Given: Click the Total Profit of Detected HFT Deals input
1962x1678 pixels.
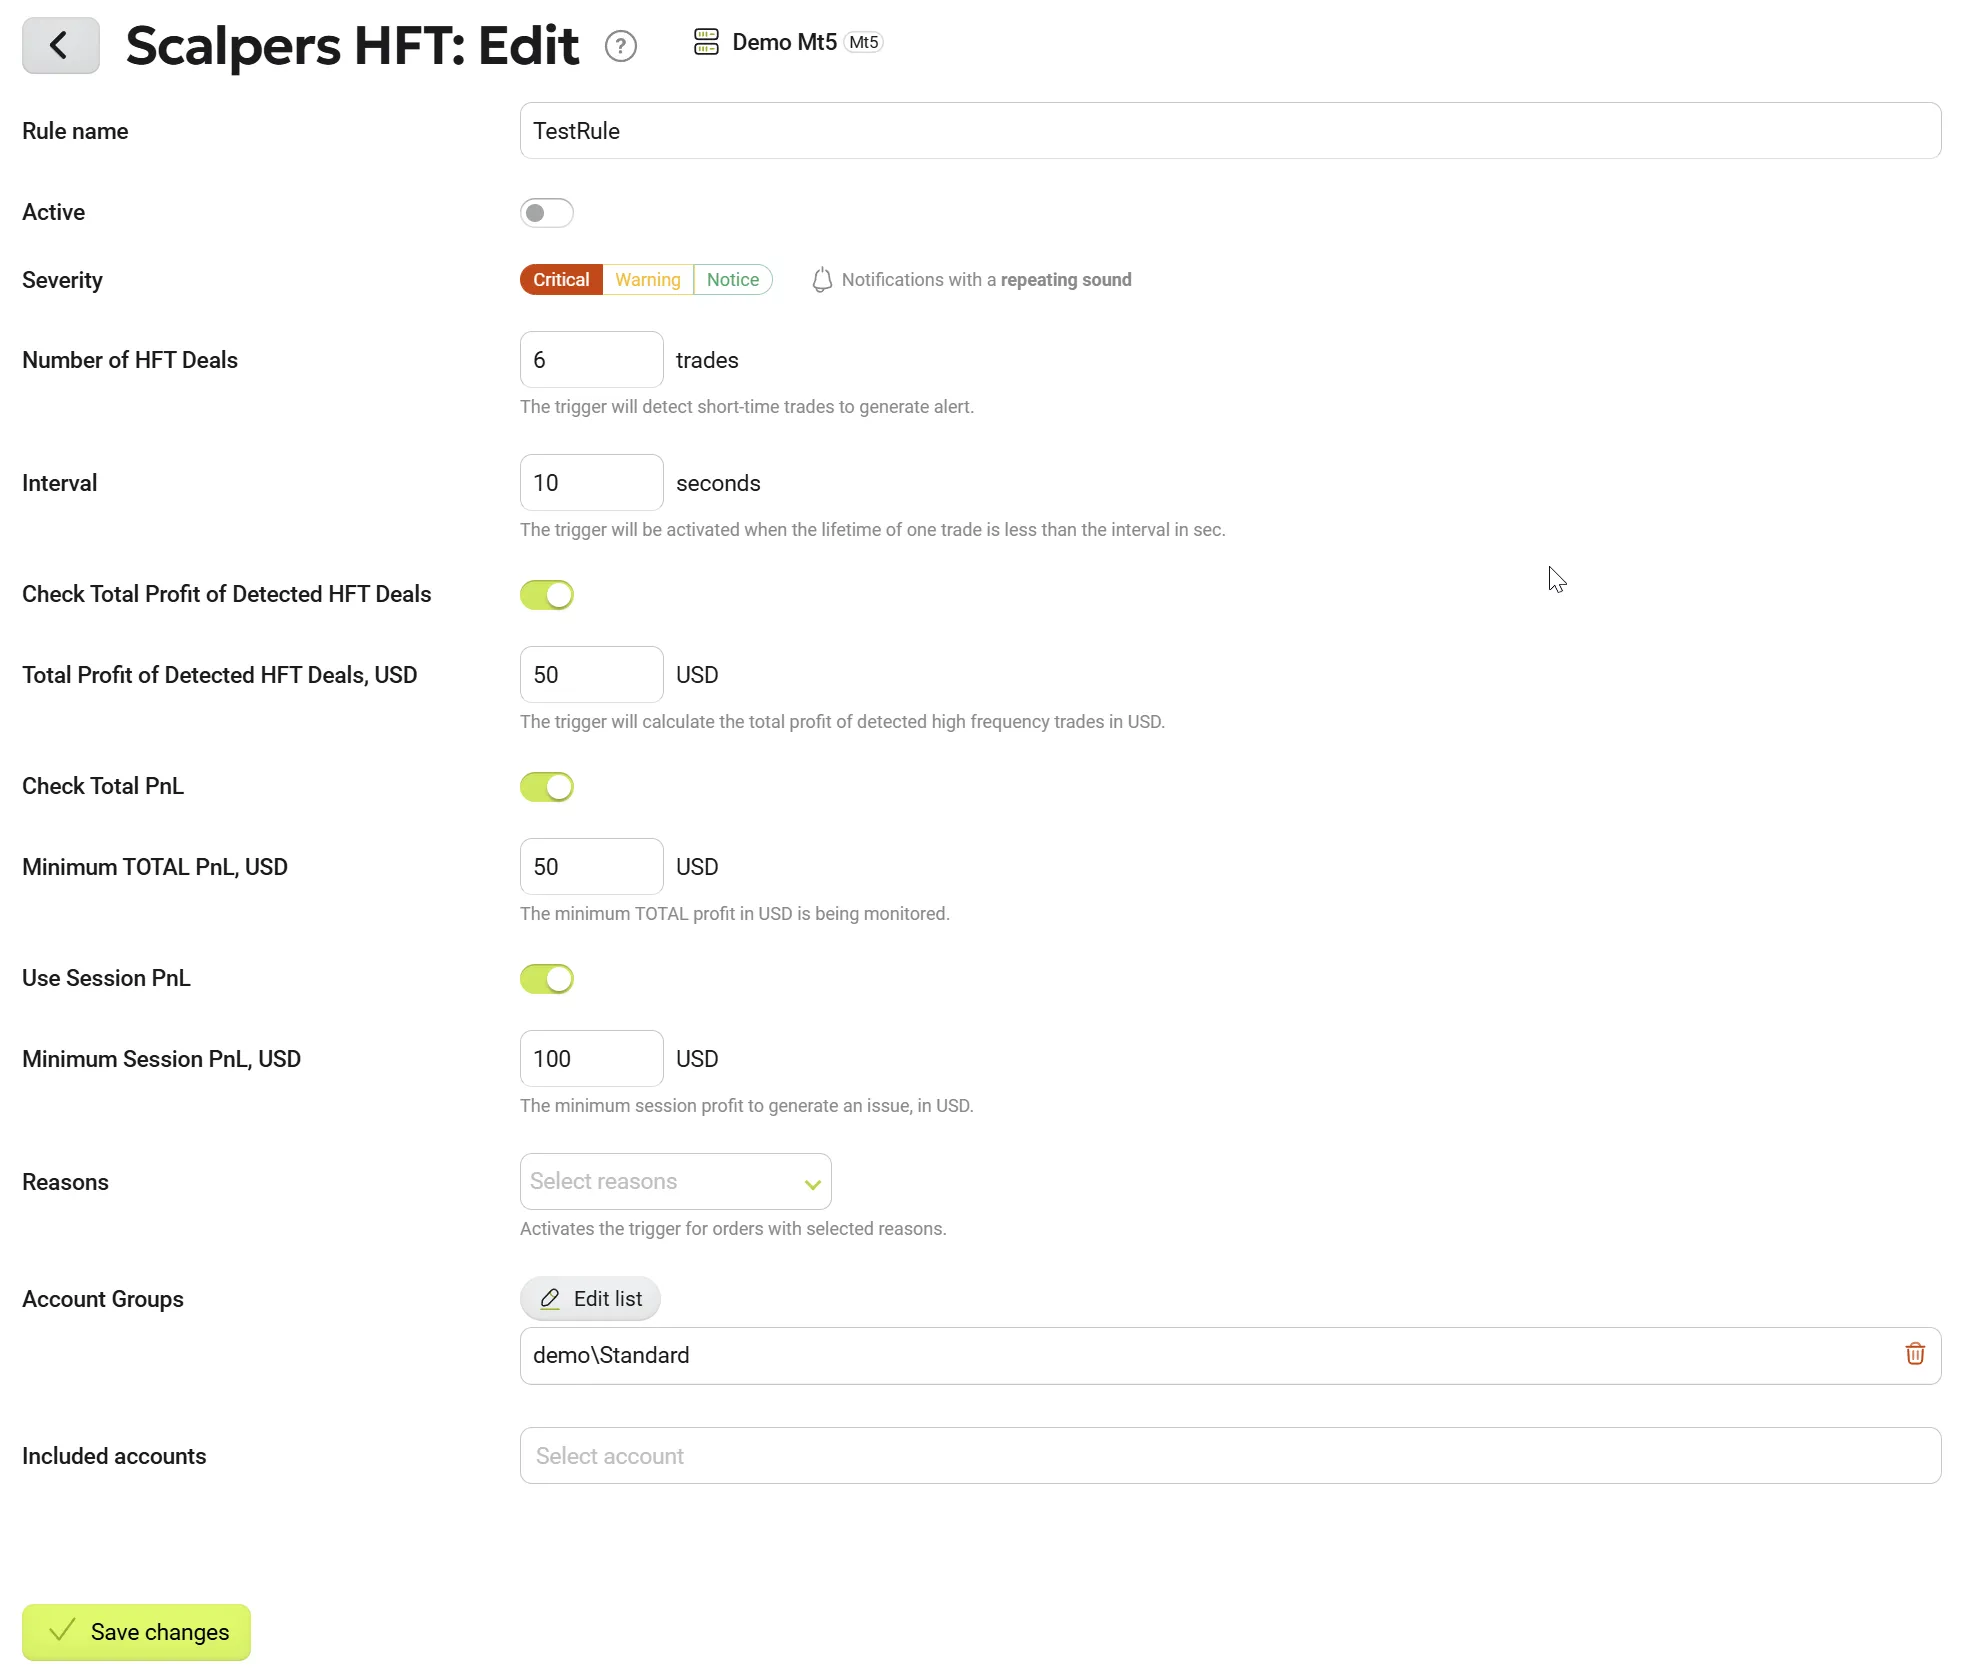Looking at the screenshot, I should 592,675.
